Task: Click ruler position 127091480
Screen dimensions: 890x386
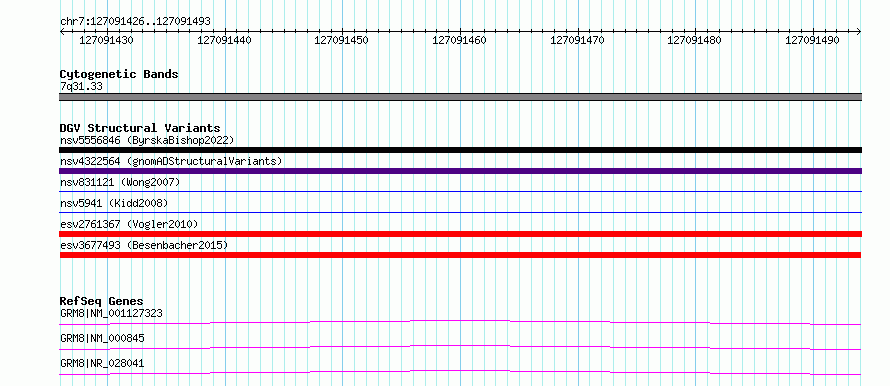Action: (x=695, y=40)
